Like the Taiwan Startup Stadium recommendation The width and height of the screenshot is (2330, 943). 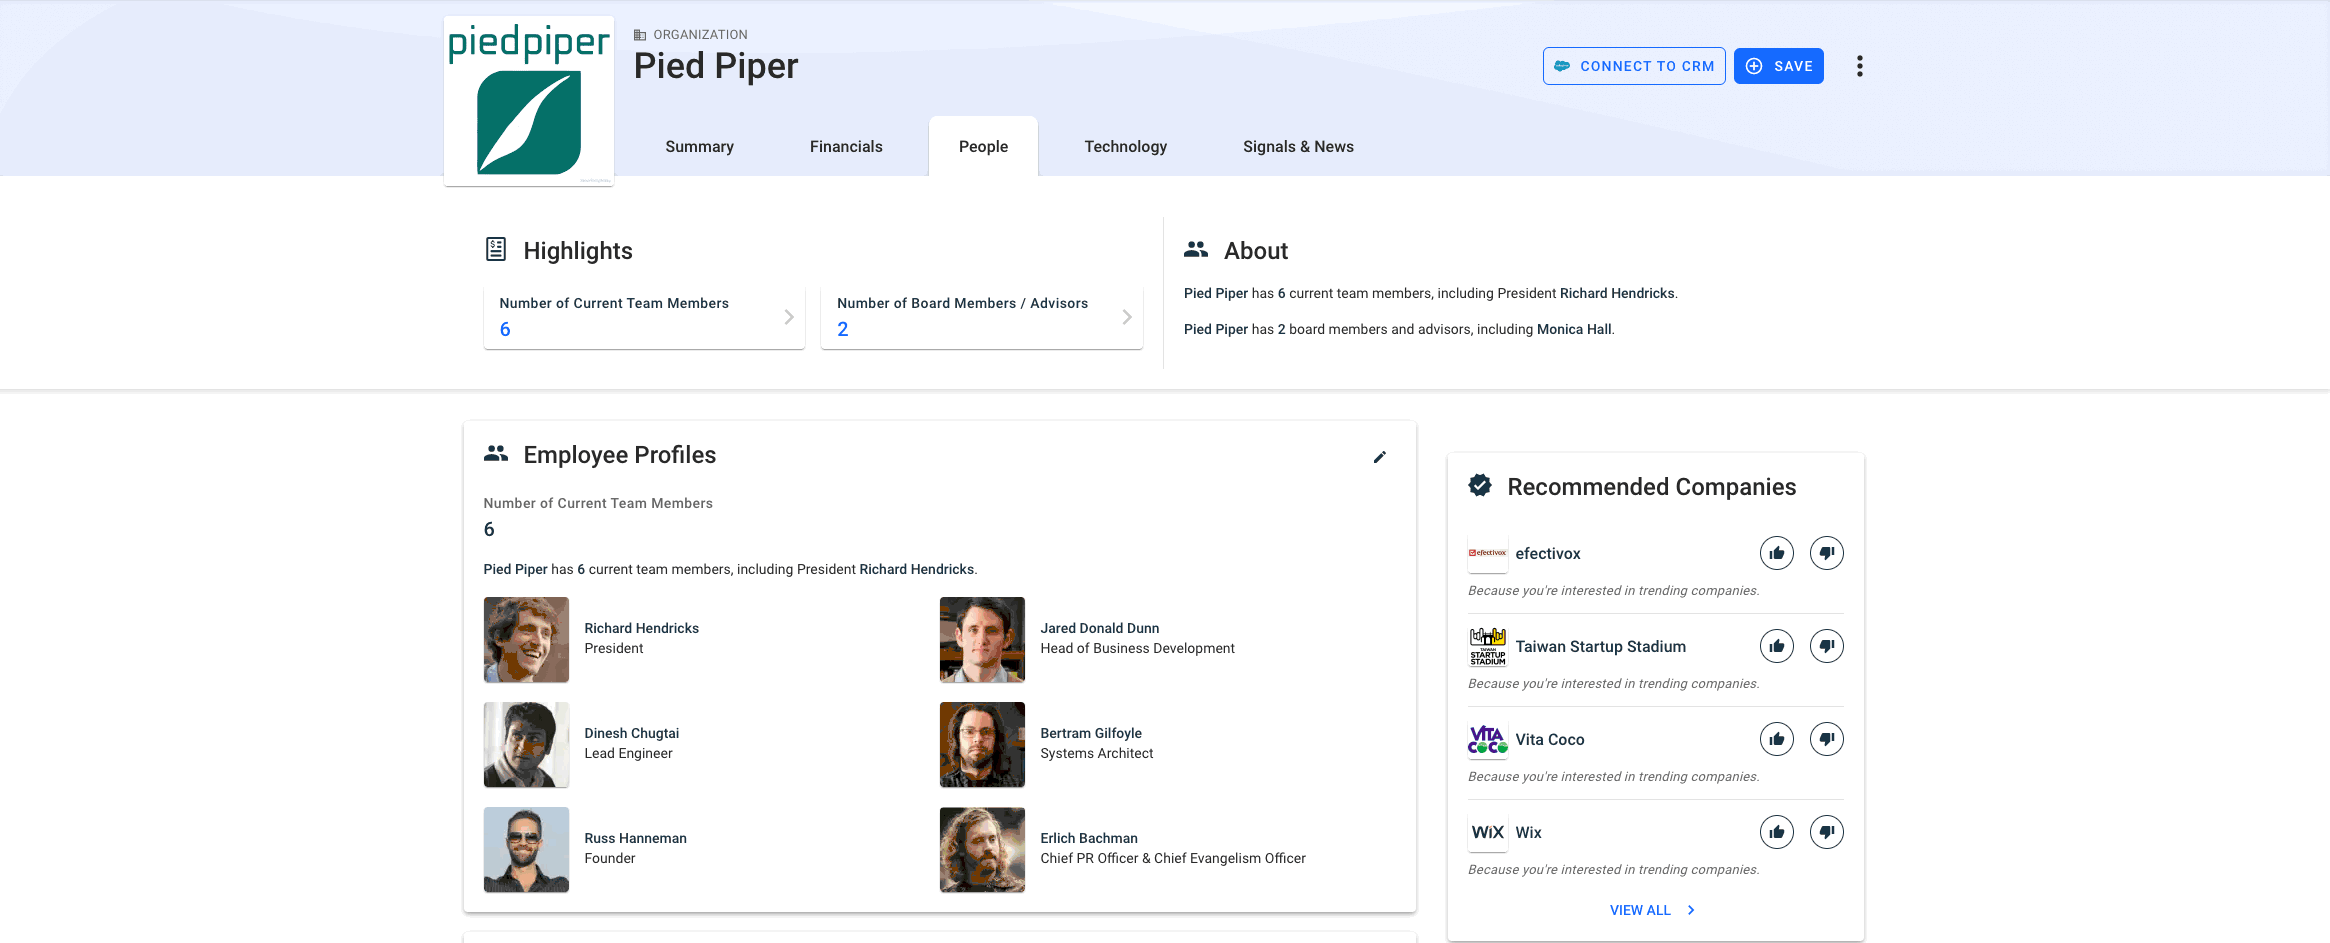click(x=1776, y=646)
